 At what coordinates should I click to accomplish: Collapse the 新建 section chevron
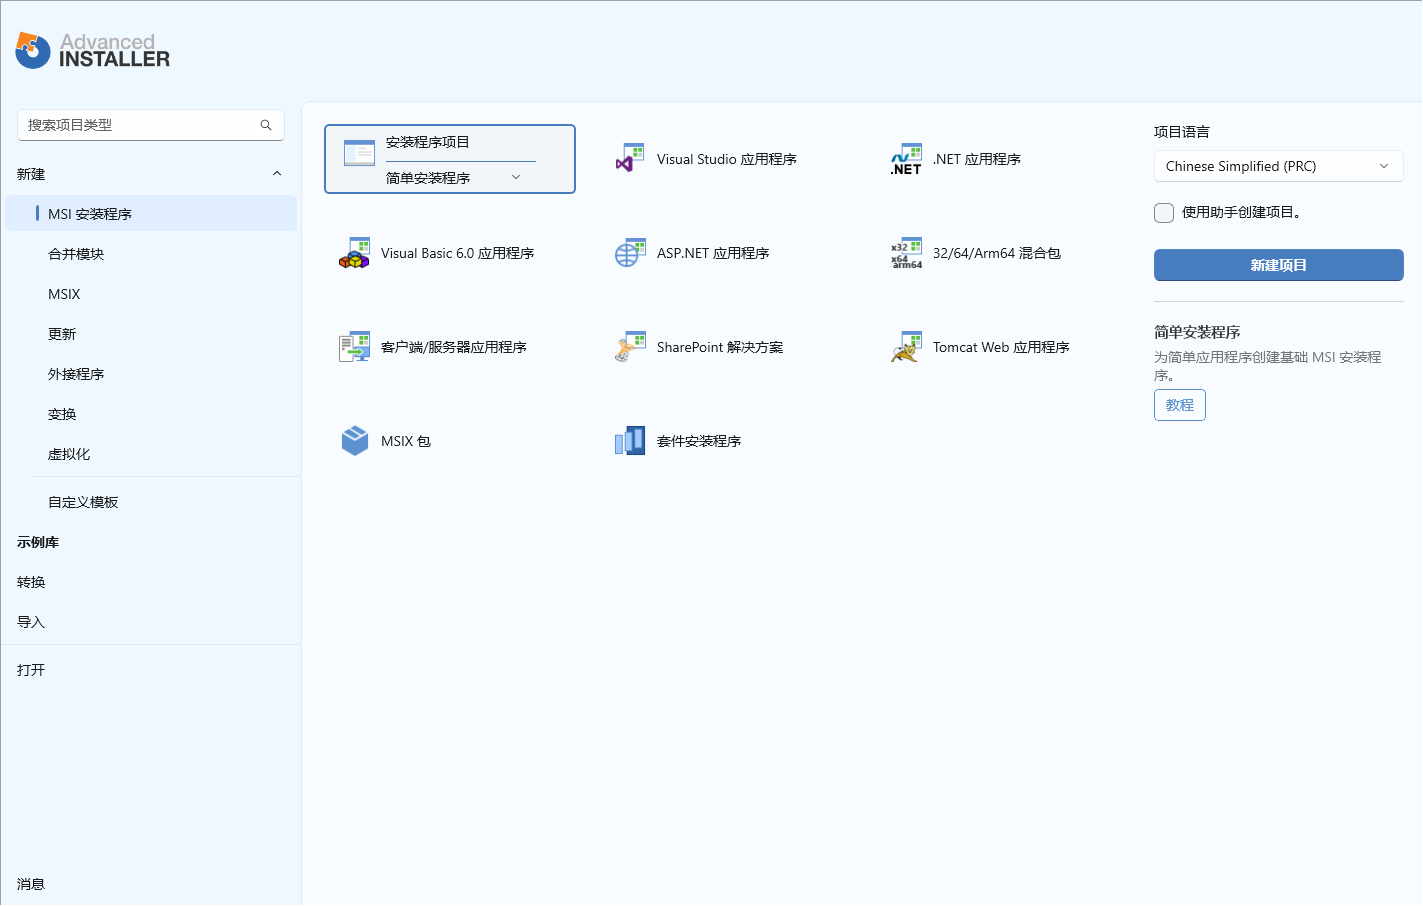[x=277, y=174]
